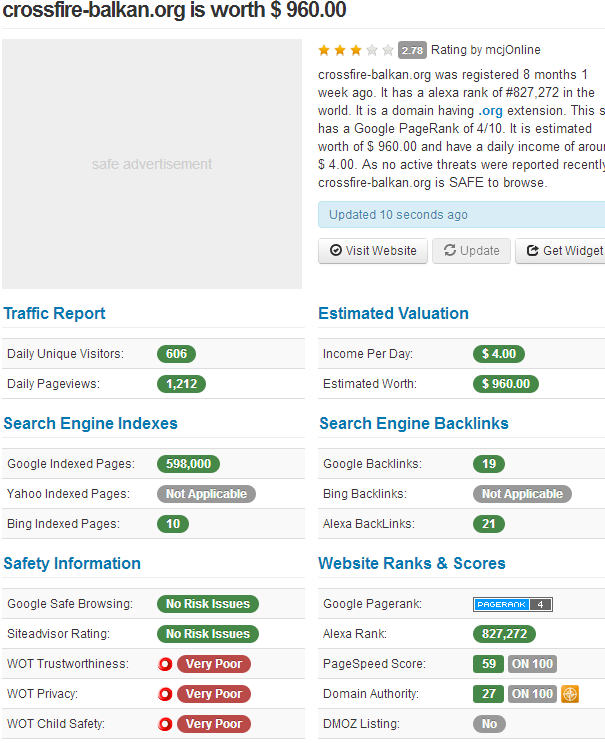
Task: Click the Website Ranks & Scores heading
Action: coord(412,563)
